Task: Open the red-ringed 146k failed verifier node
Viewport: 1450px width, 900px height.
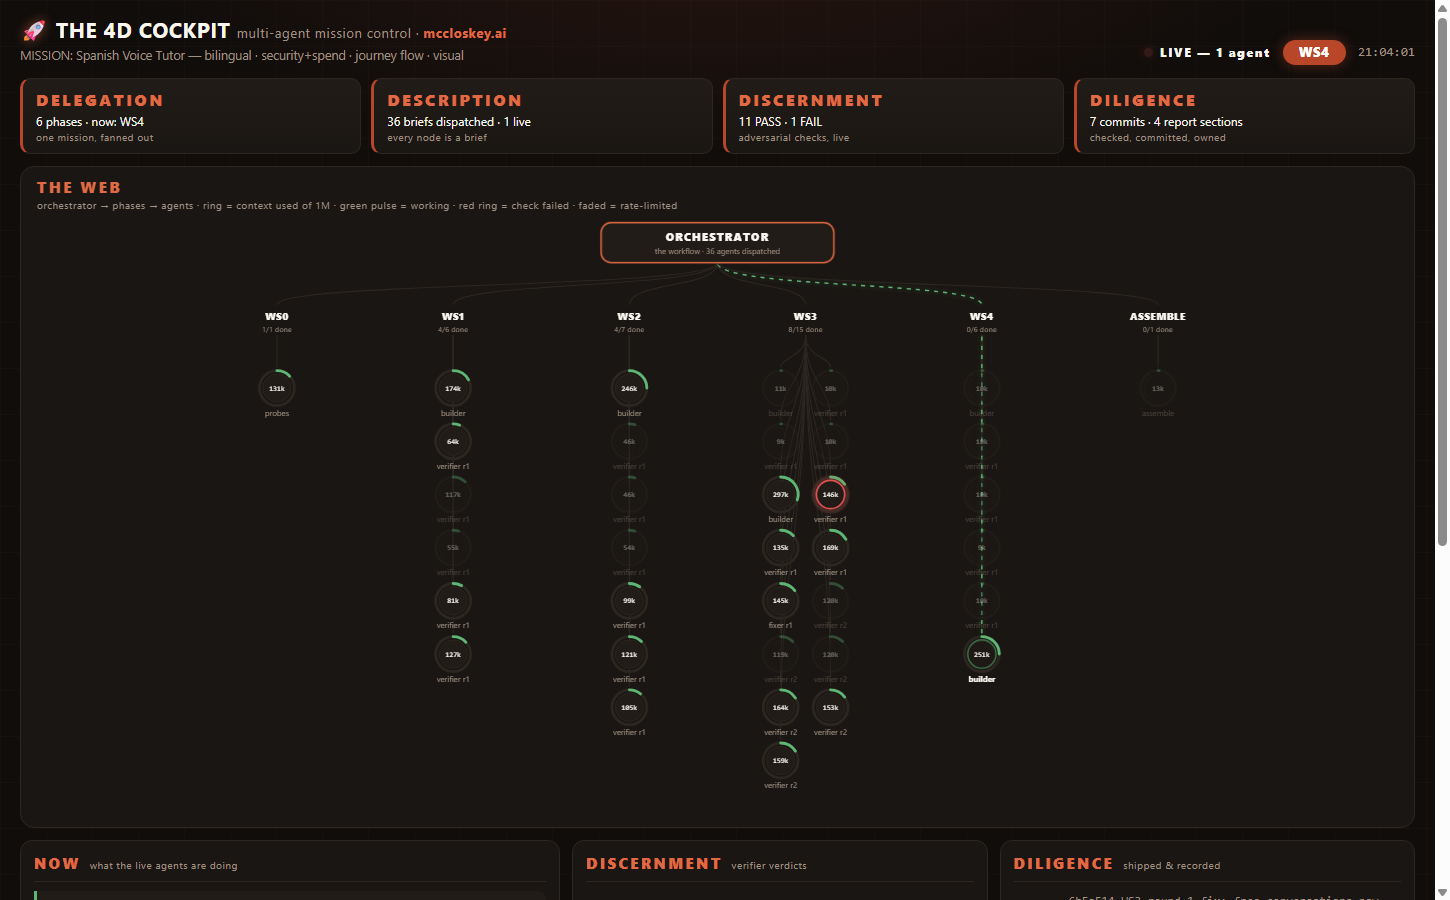Action: (x=830, y=494)
